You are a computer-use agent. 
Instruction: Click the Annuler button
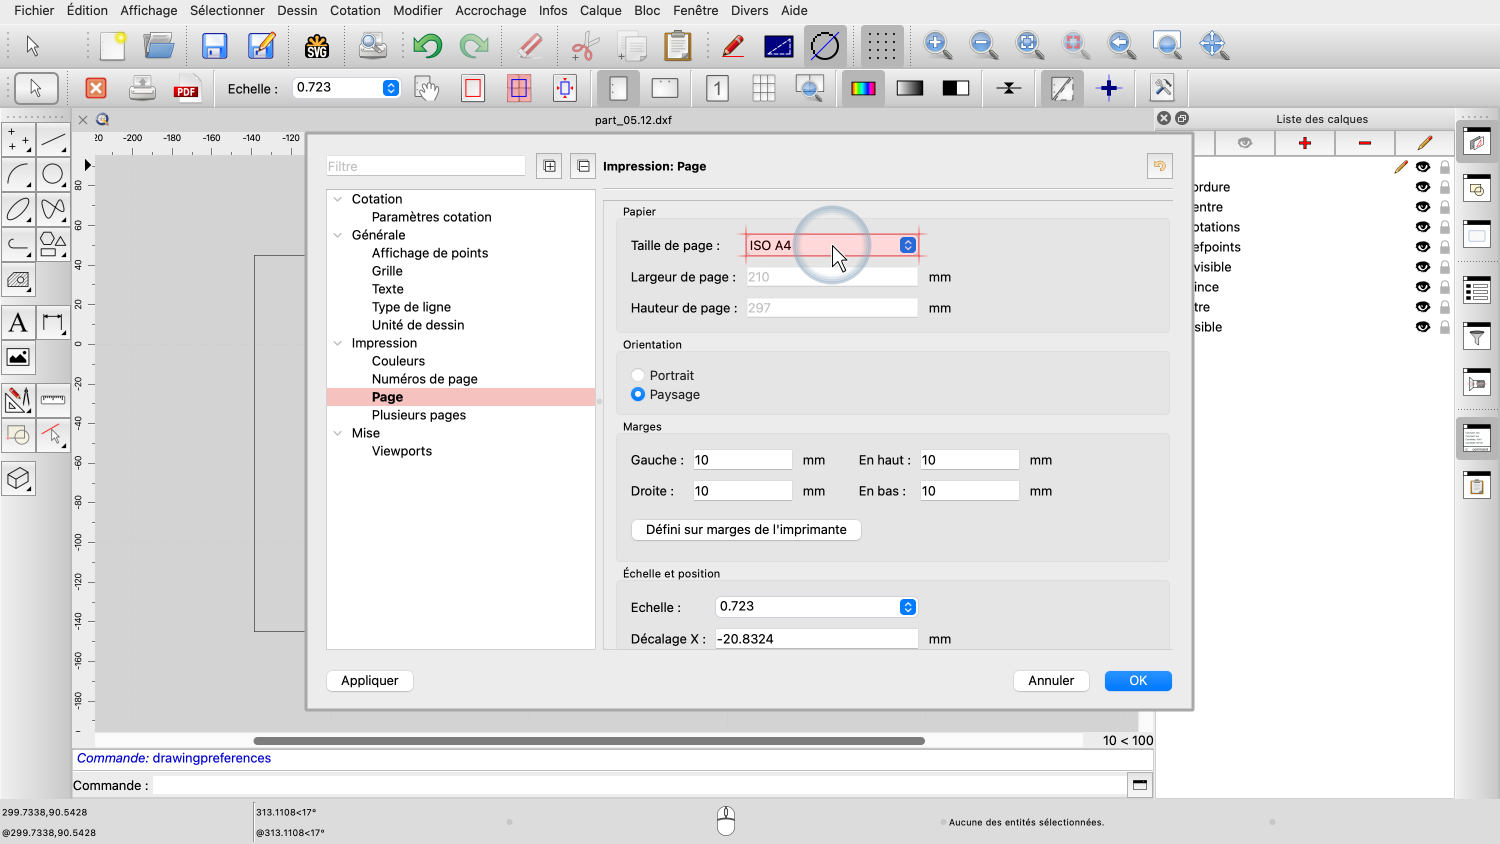click(x=1051, y=681)
